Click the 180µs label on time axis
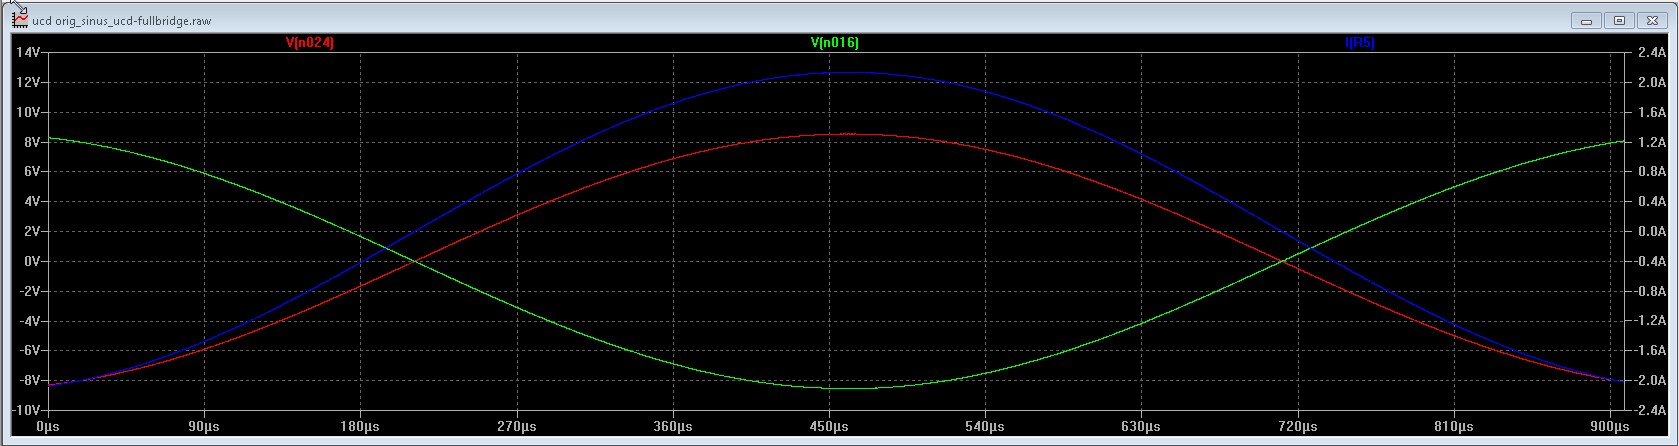1679x446 pixels. pyautogui.click(x=360, y=427)
